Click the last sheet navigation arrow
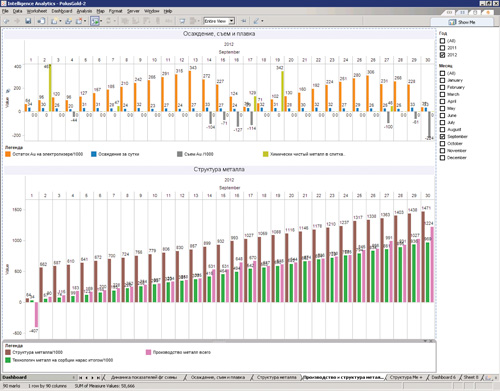Image resolution: width=500 pixels, height=391 pixels. click(98, 378)
